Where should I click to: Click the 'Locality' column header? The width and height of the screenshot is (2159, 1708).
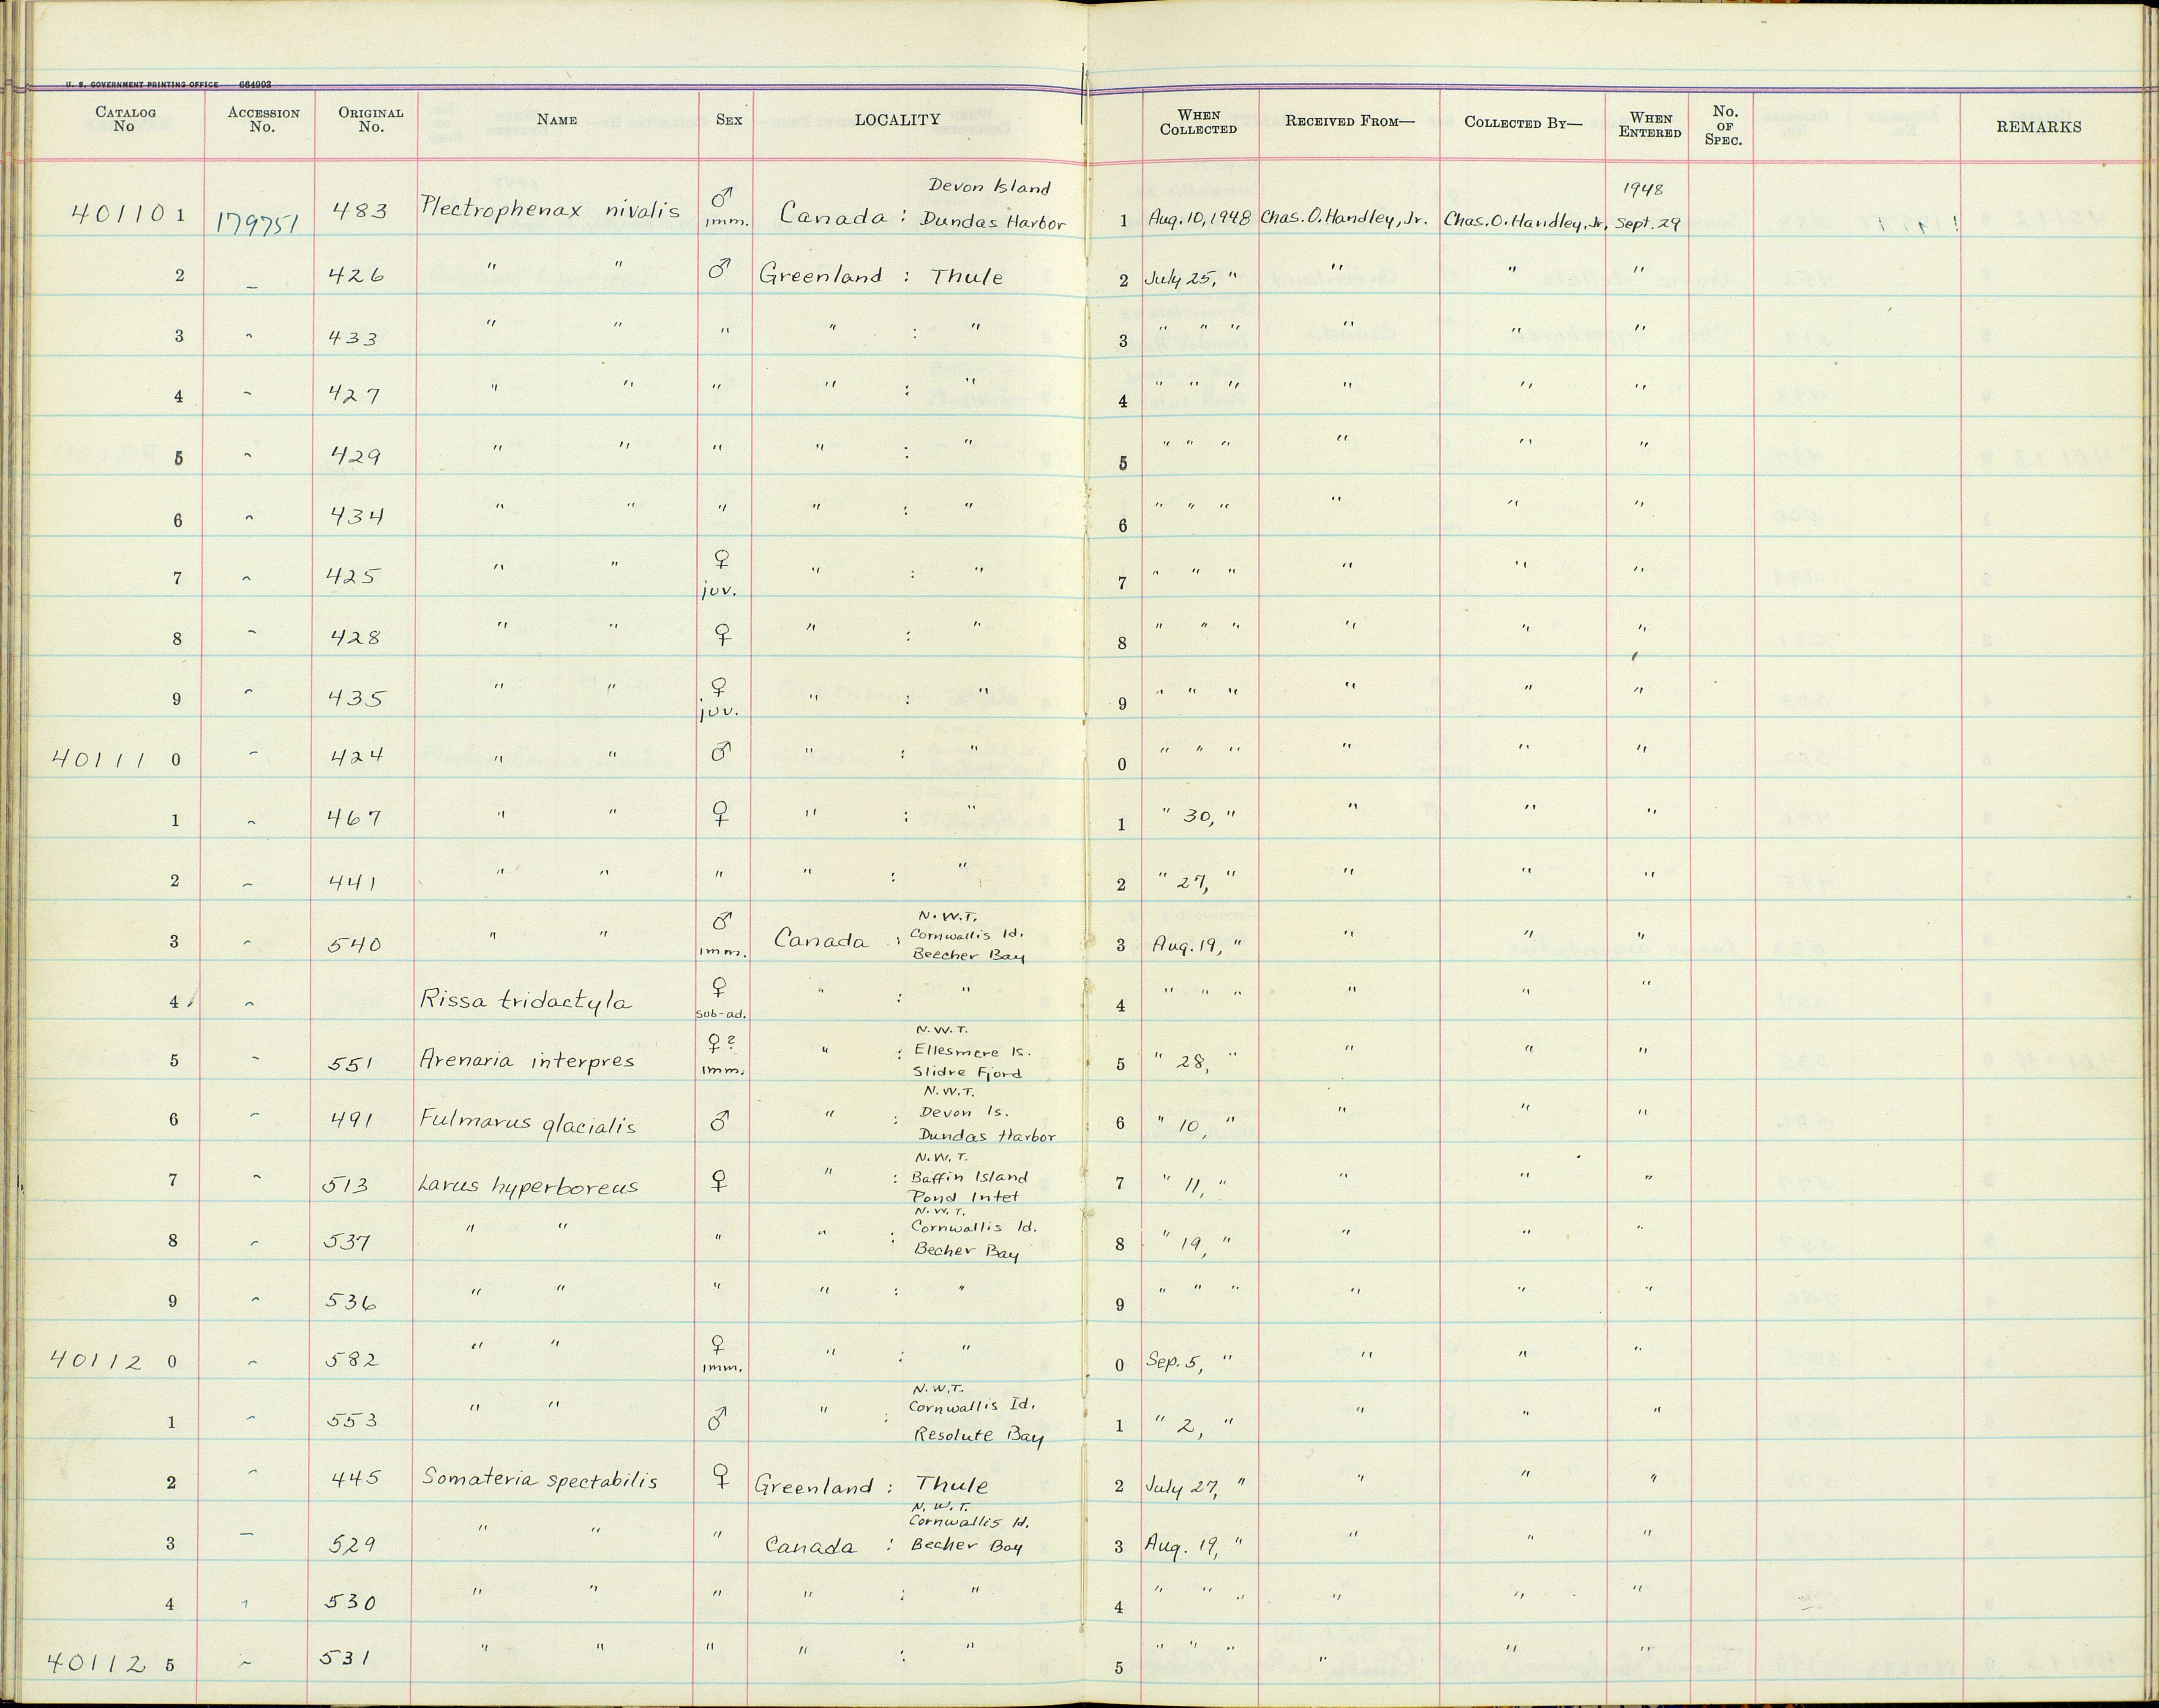click(897, 120)
